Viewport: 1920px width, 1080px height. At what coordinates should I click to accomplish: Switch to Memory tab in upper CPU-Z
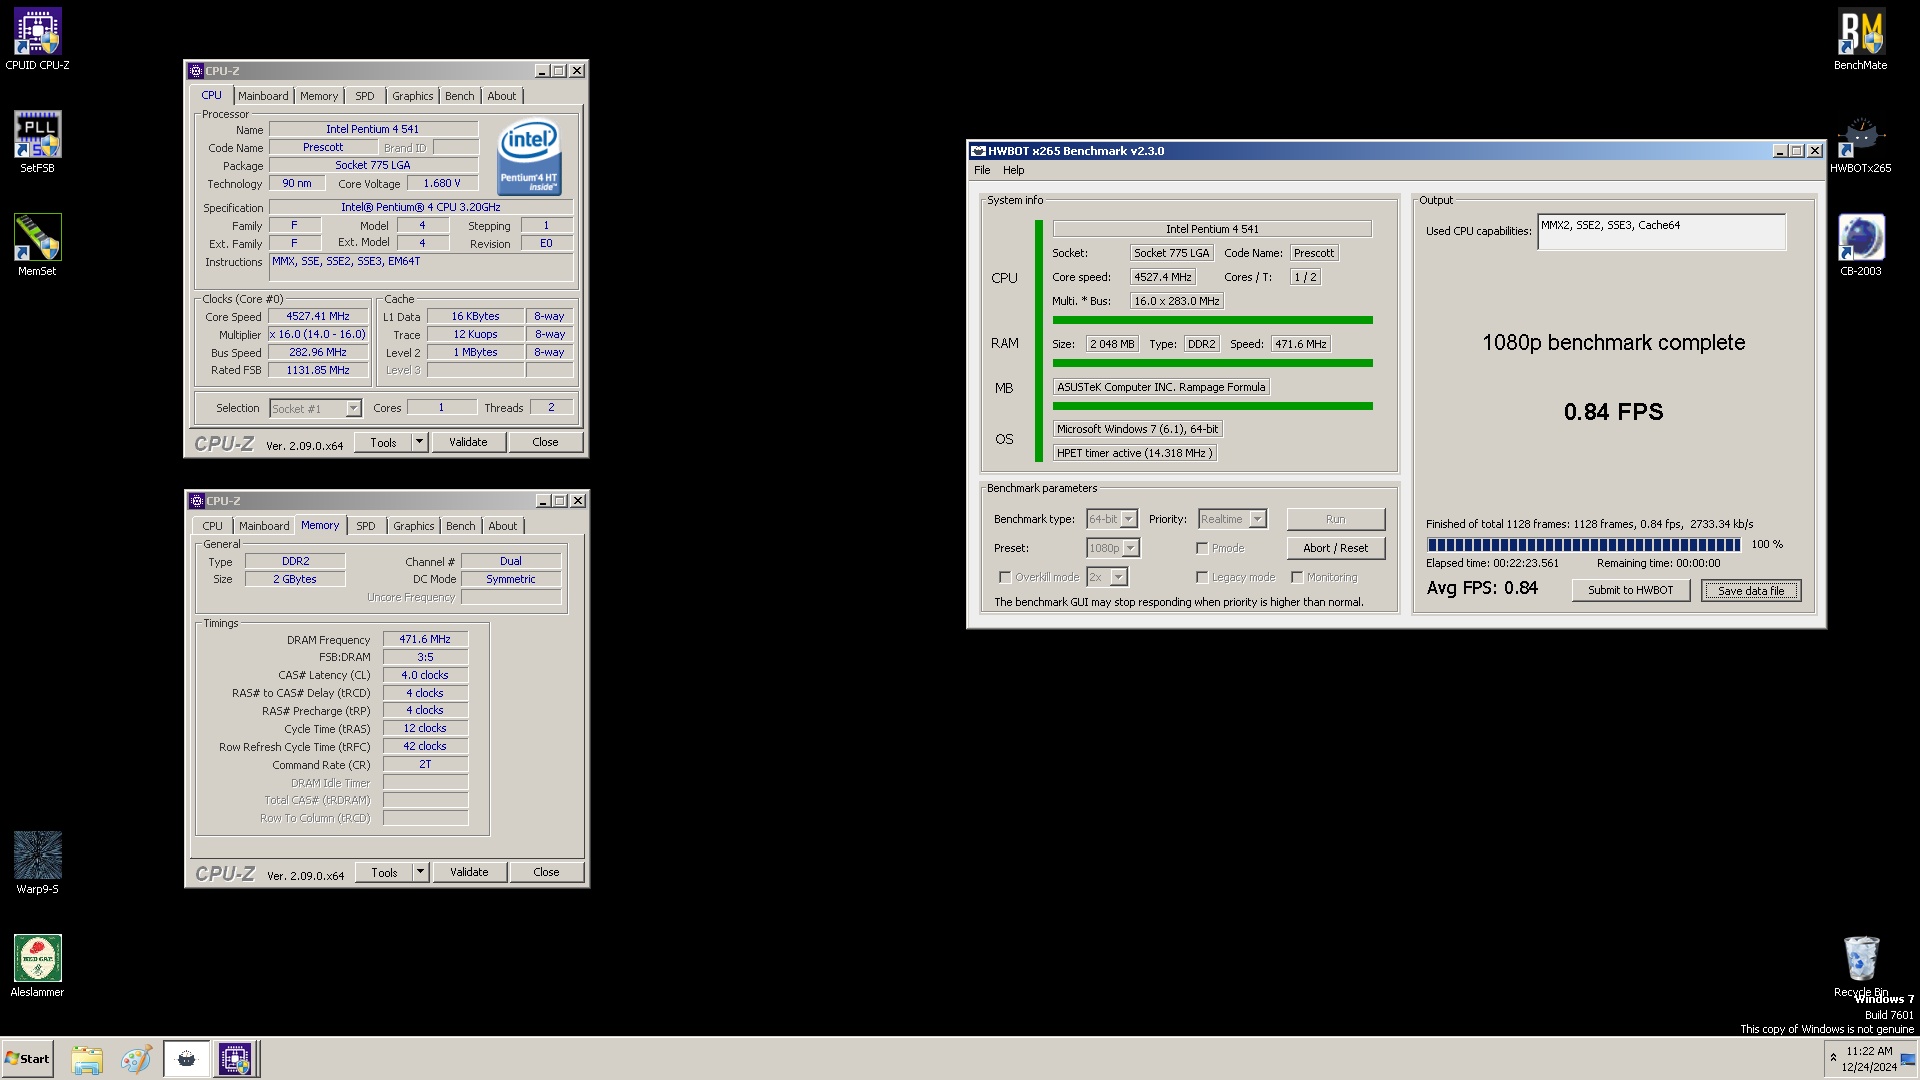point(319,96)
